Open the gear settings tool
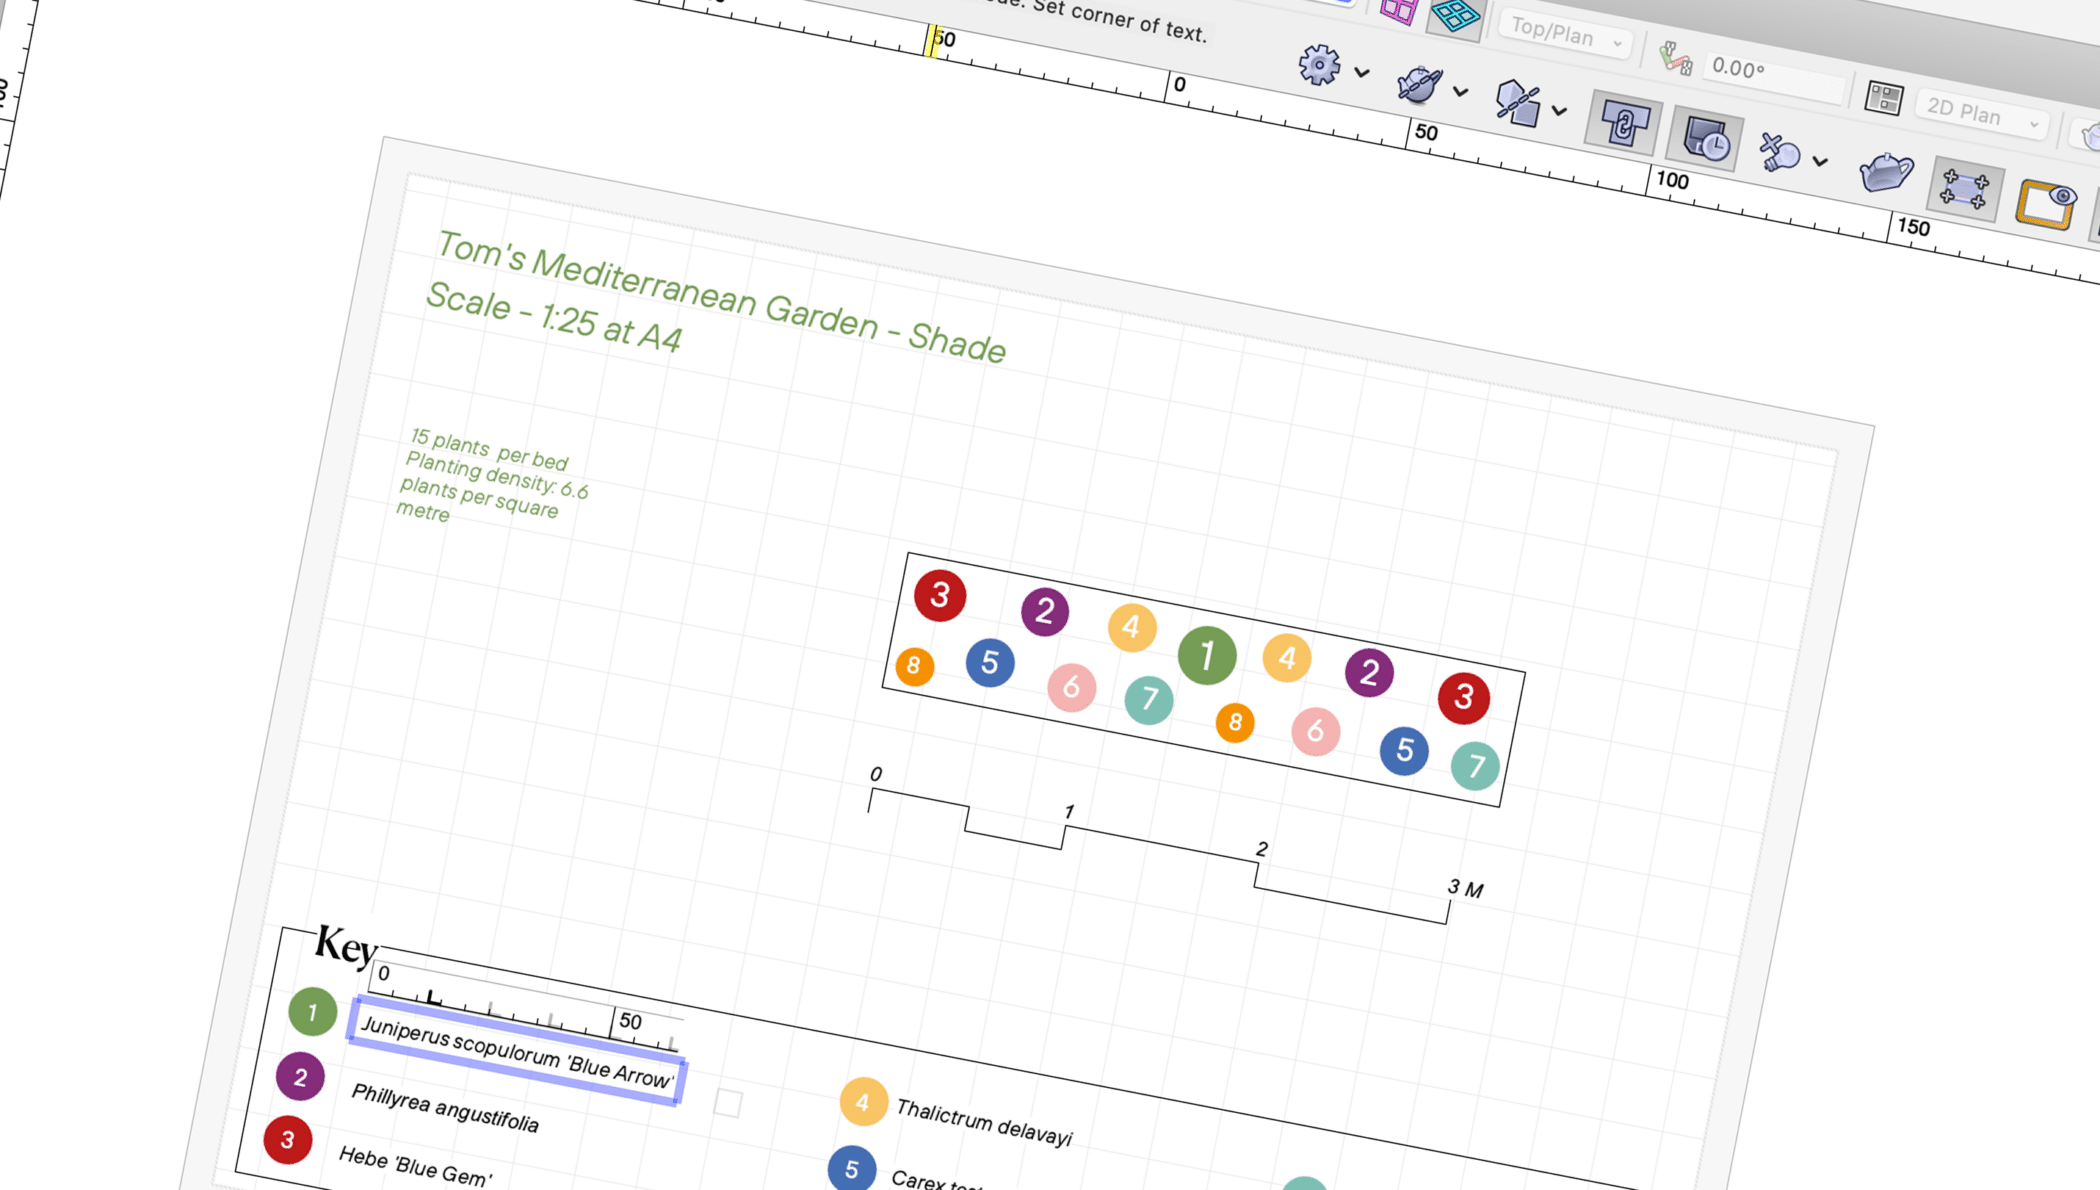 point(1319,65)
